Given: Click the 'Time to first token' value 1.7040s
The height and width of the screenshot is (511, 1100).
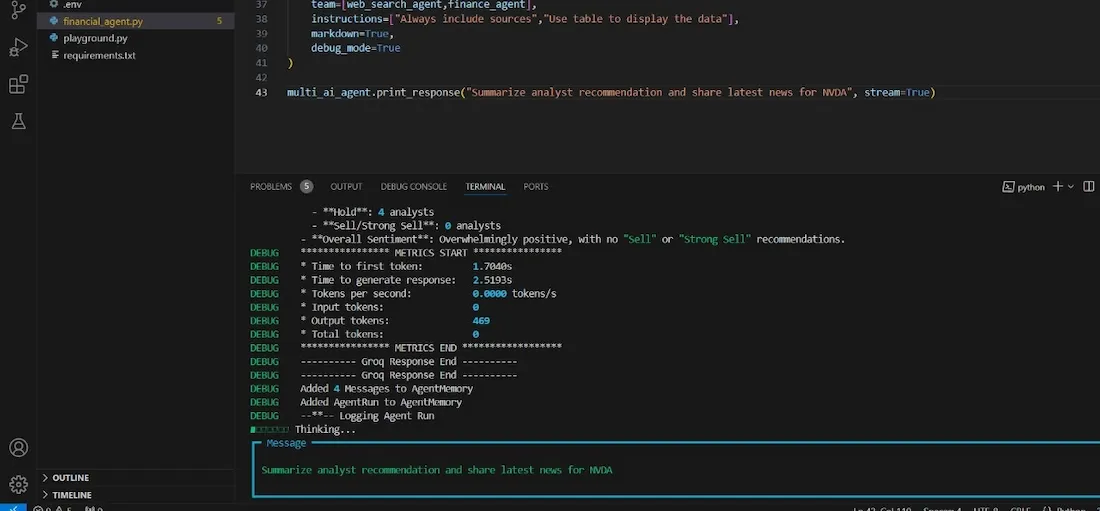Looking at the screenshot, I should click(x=492, y=267).
